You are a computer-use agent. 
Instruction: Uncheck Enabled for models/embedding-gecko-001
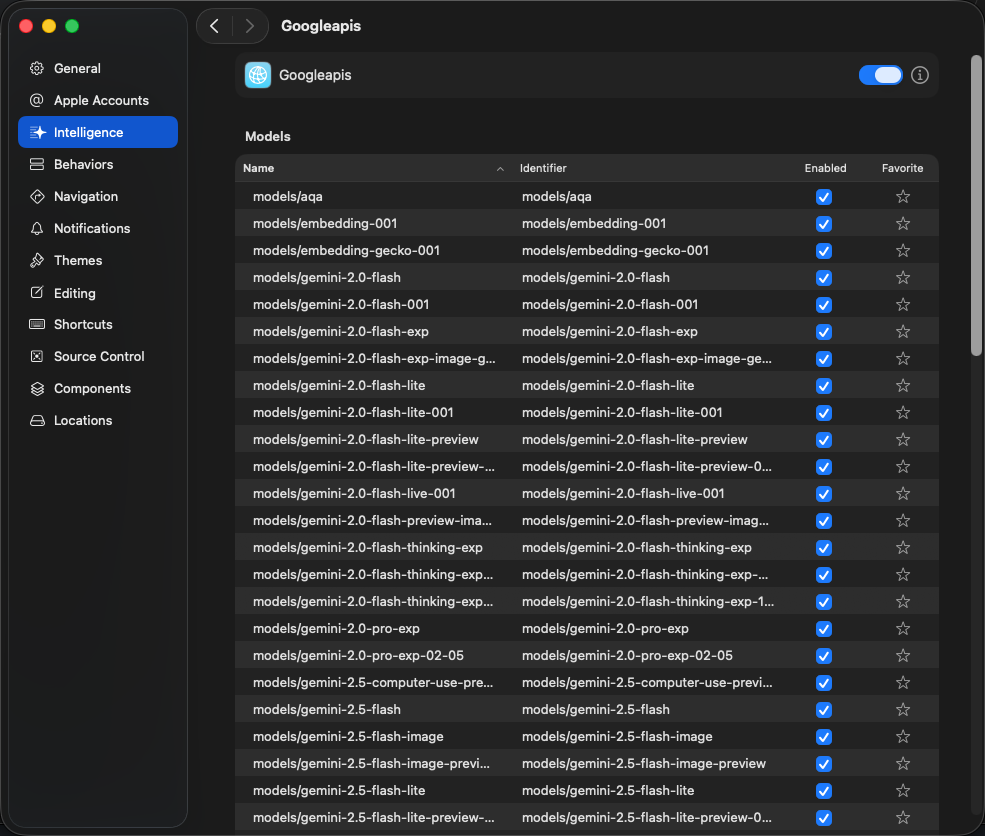point(824,251)
